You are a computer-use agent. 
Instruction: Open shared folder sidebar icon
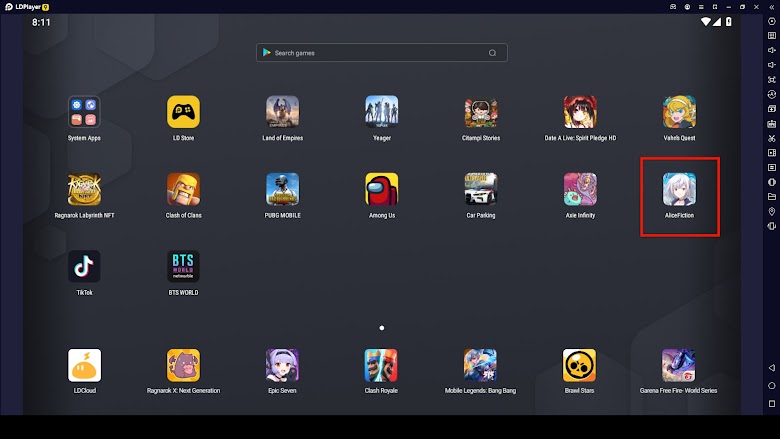772,197
